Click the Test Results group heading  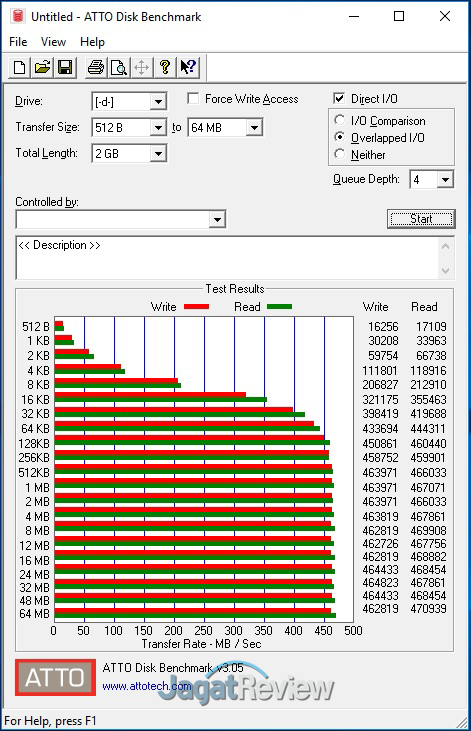coord(235,289)
